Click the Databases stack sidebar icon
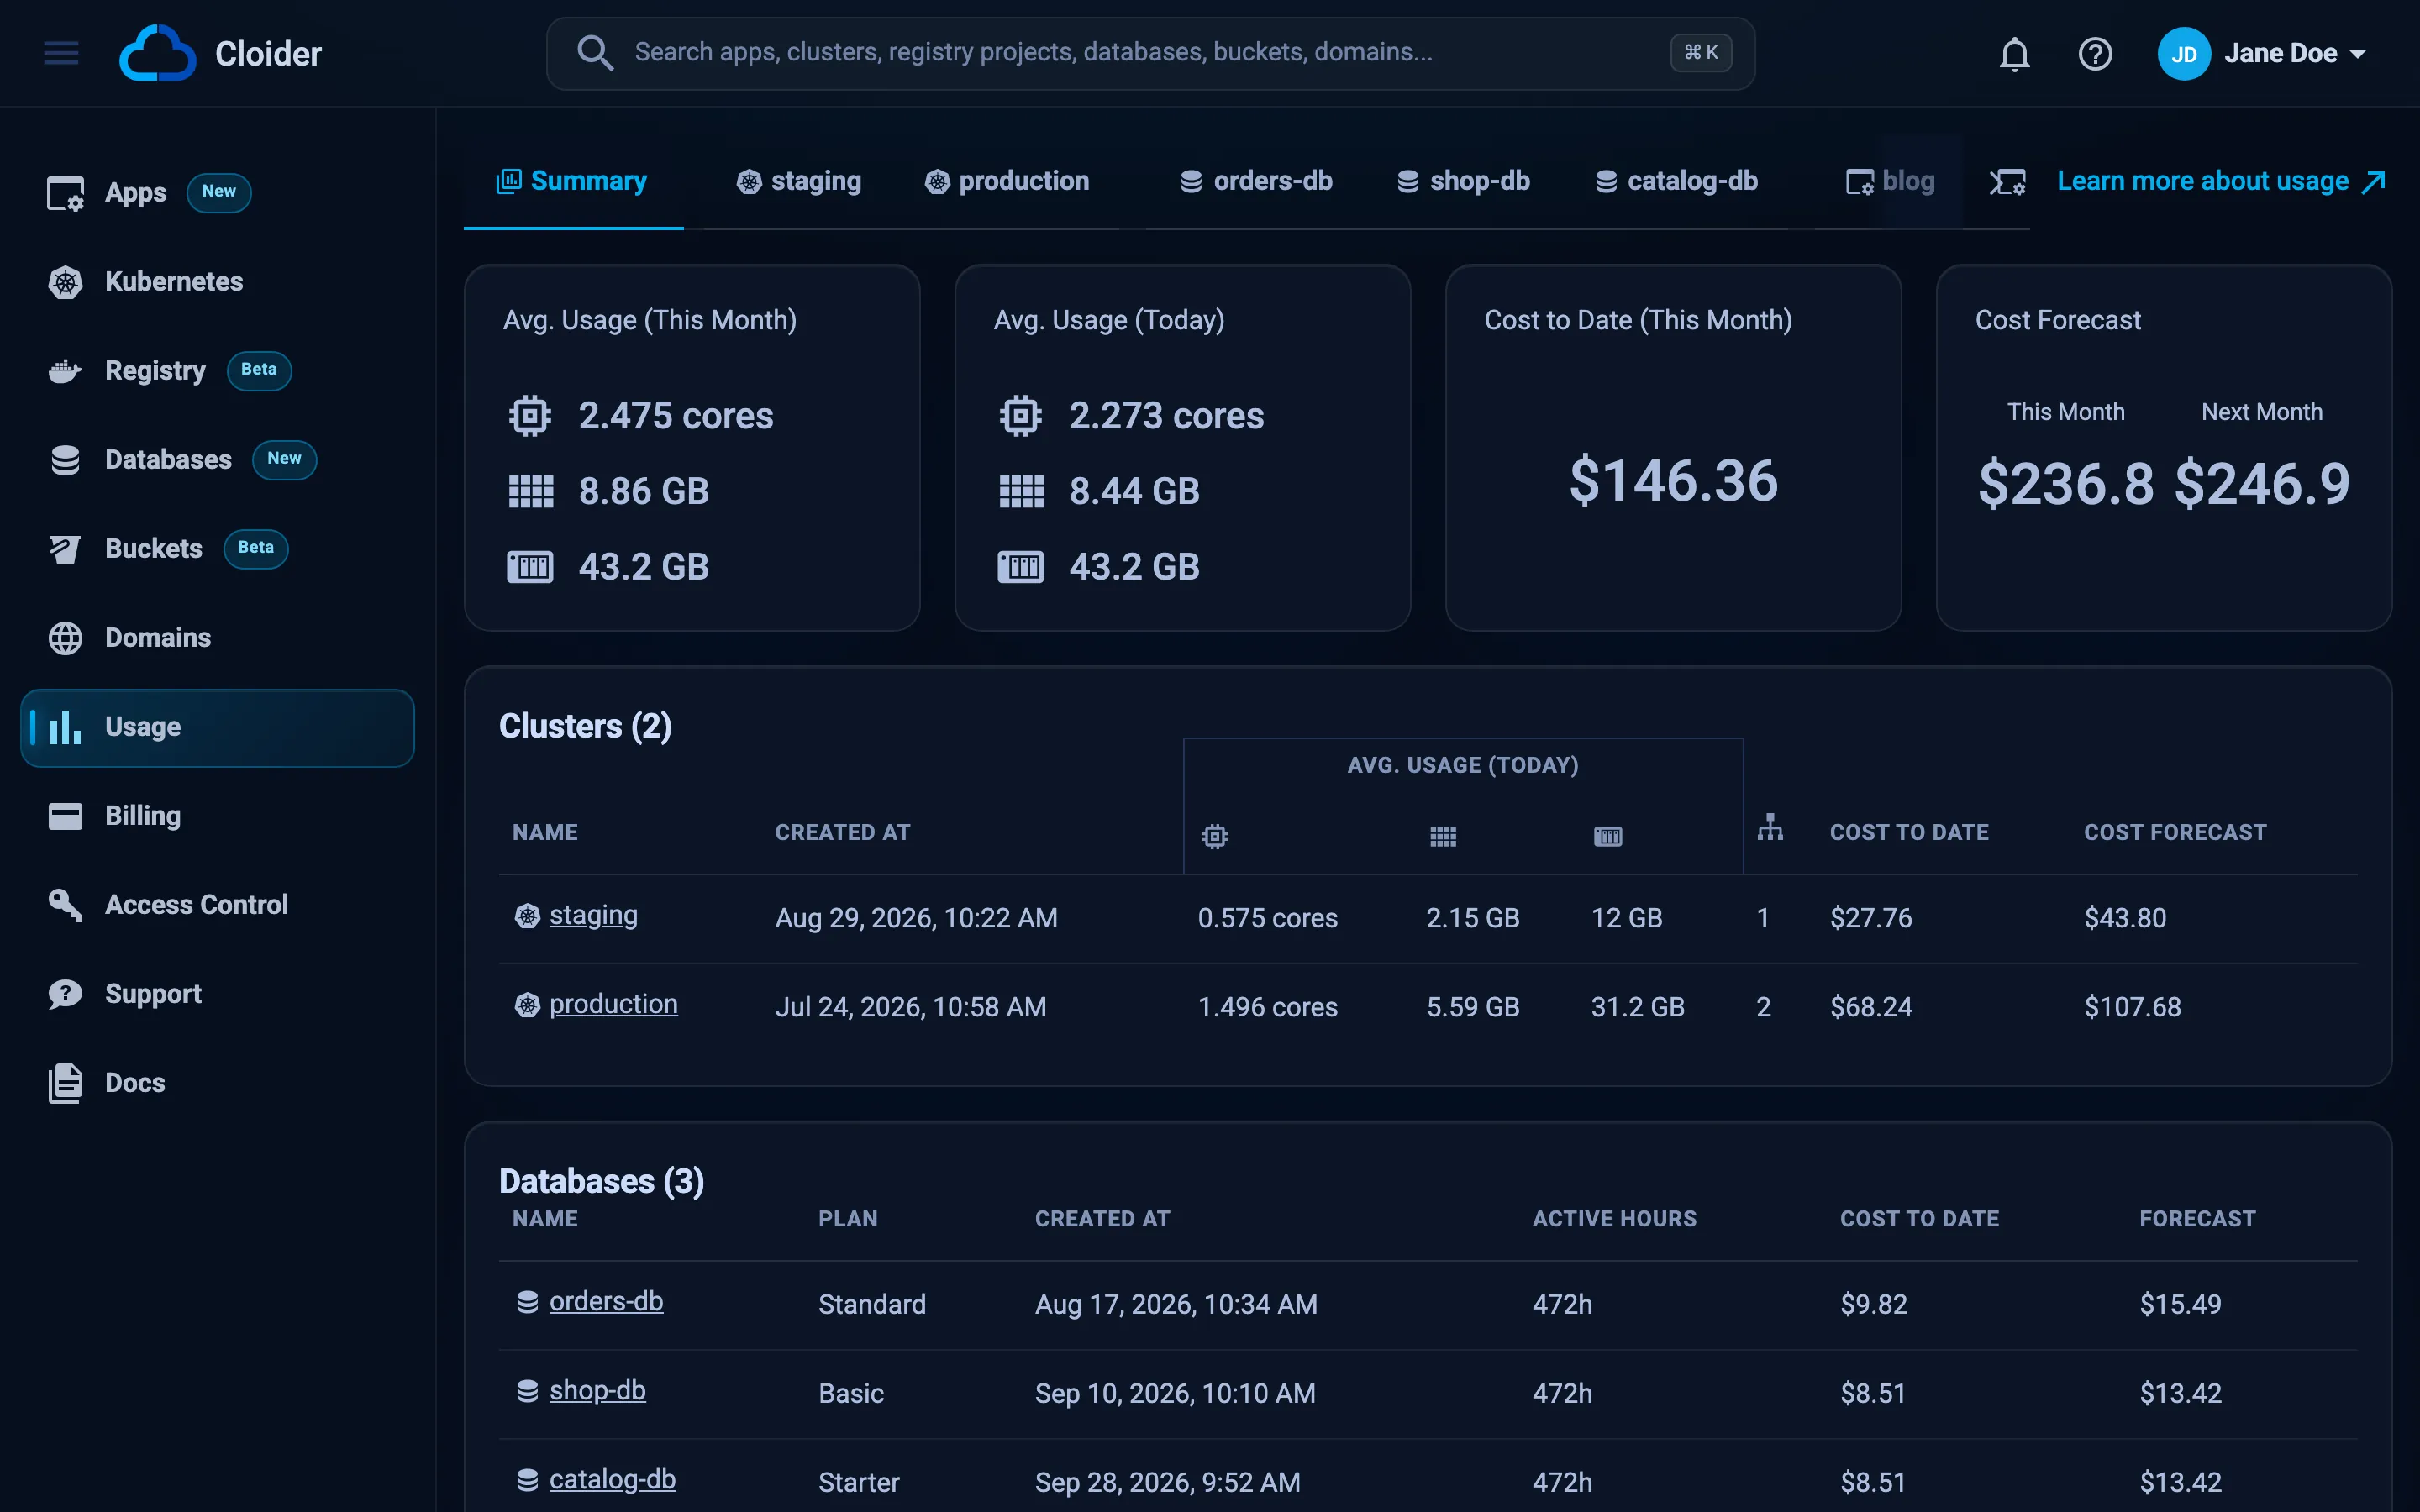This screenshot has width=2420, height=1512. click(65, 460)
